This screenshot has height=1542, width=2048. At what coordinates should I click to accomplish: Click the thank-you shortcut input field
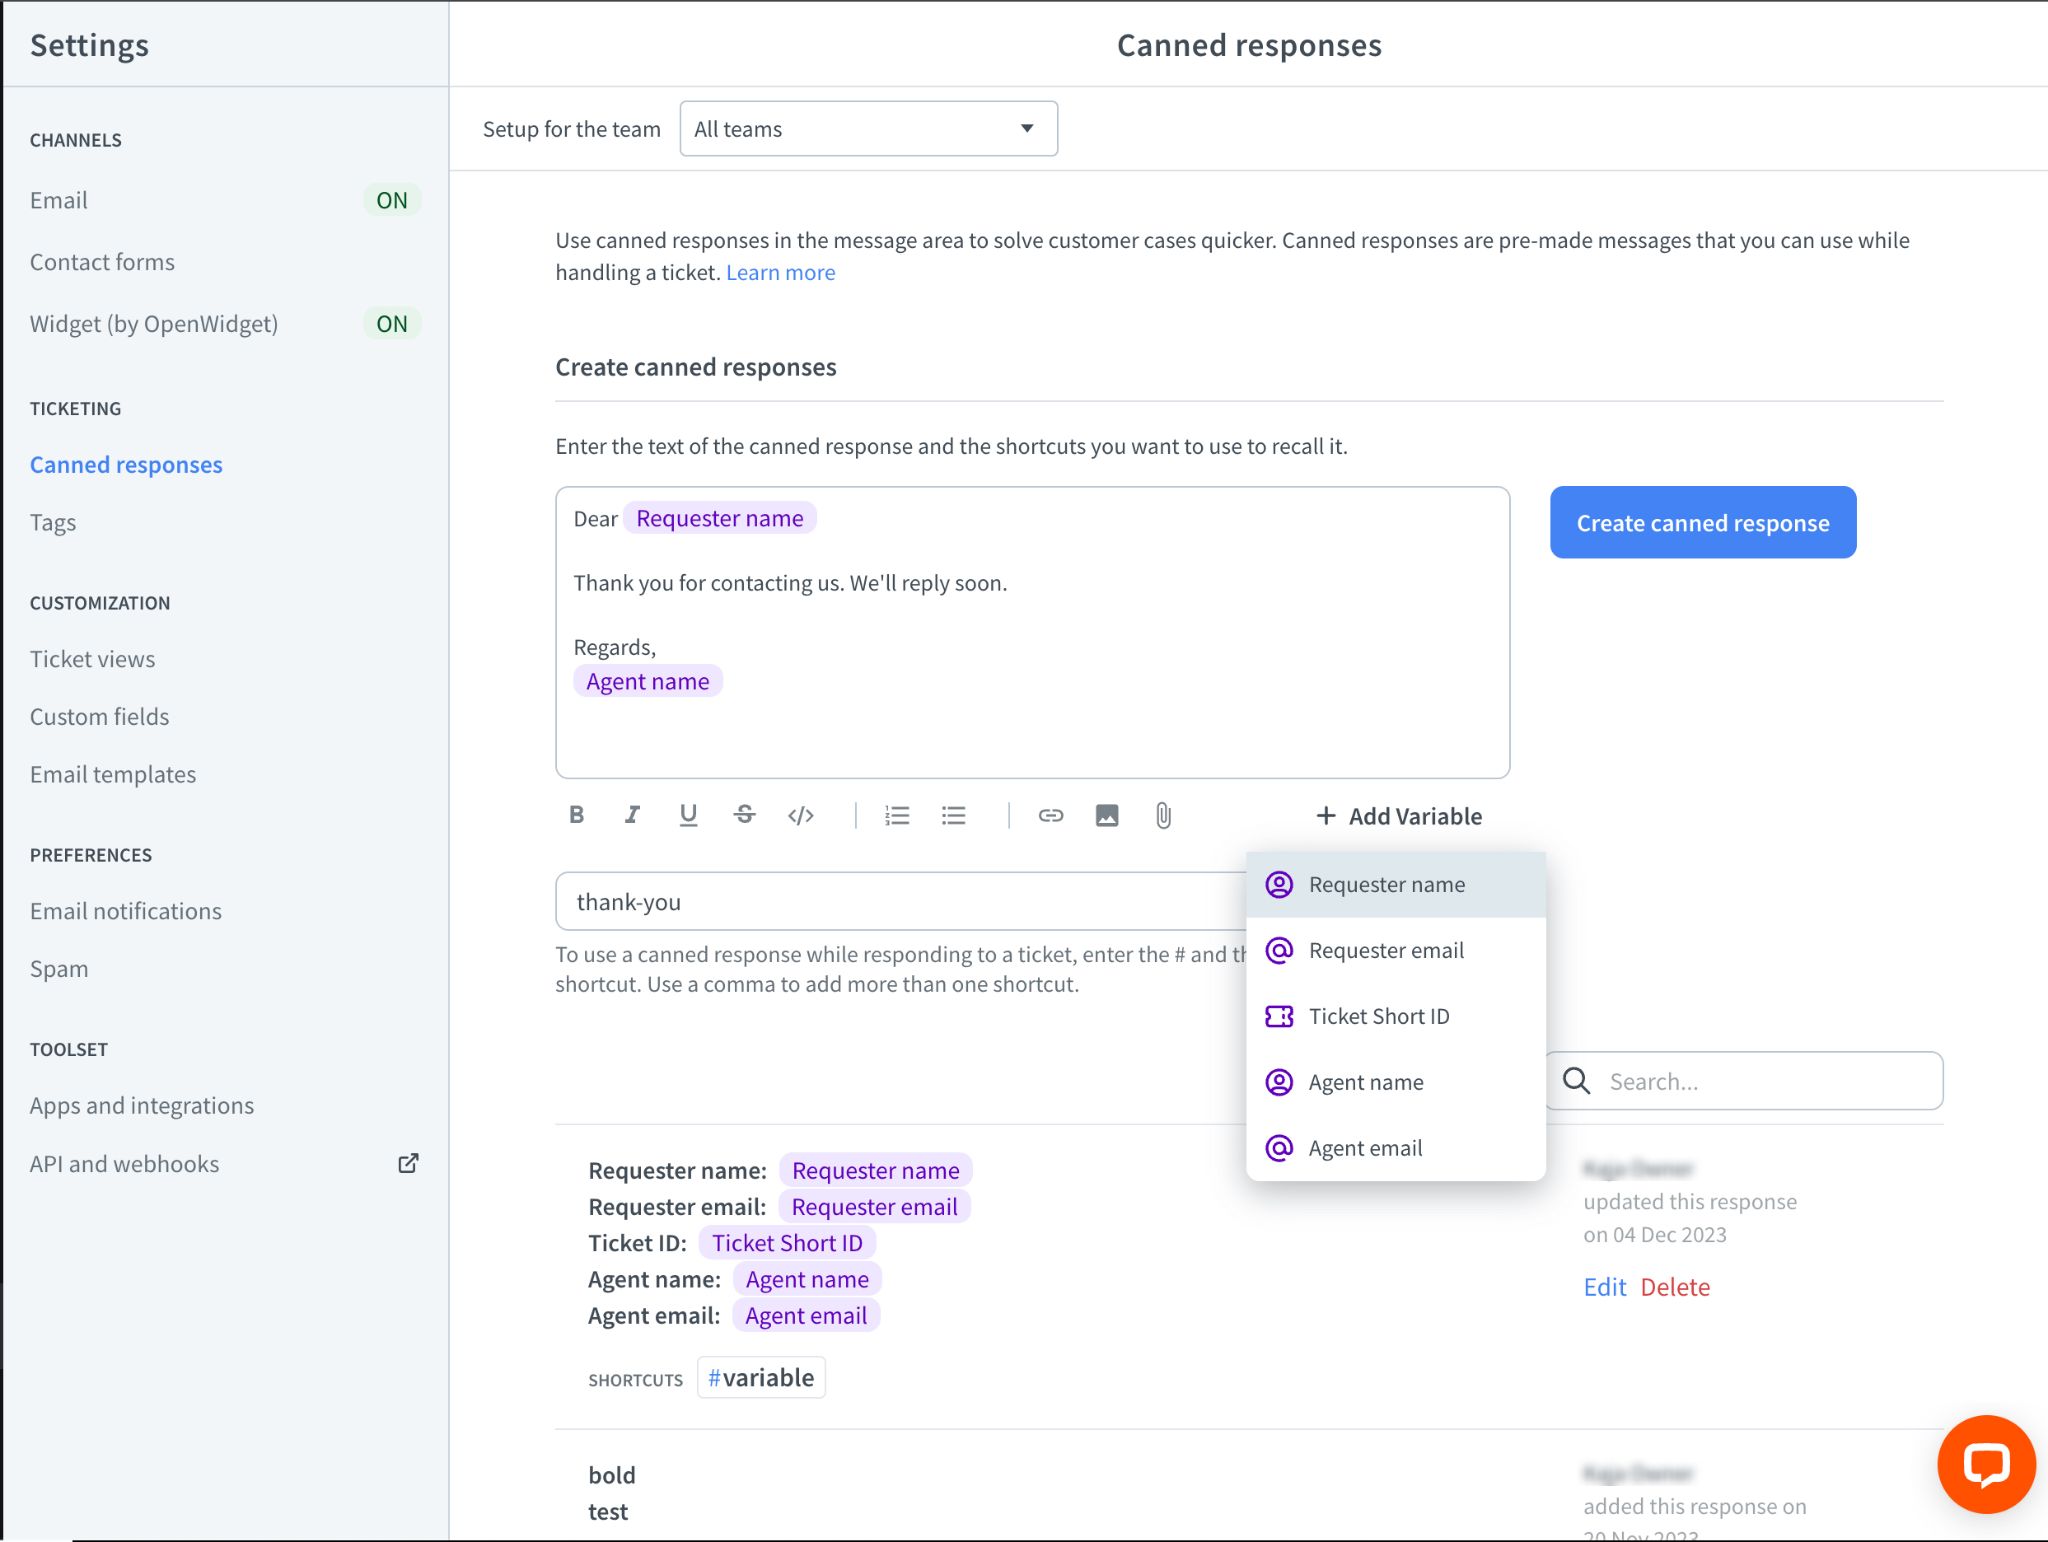900,902
